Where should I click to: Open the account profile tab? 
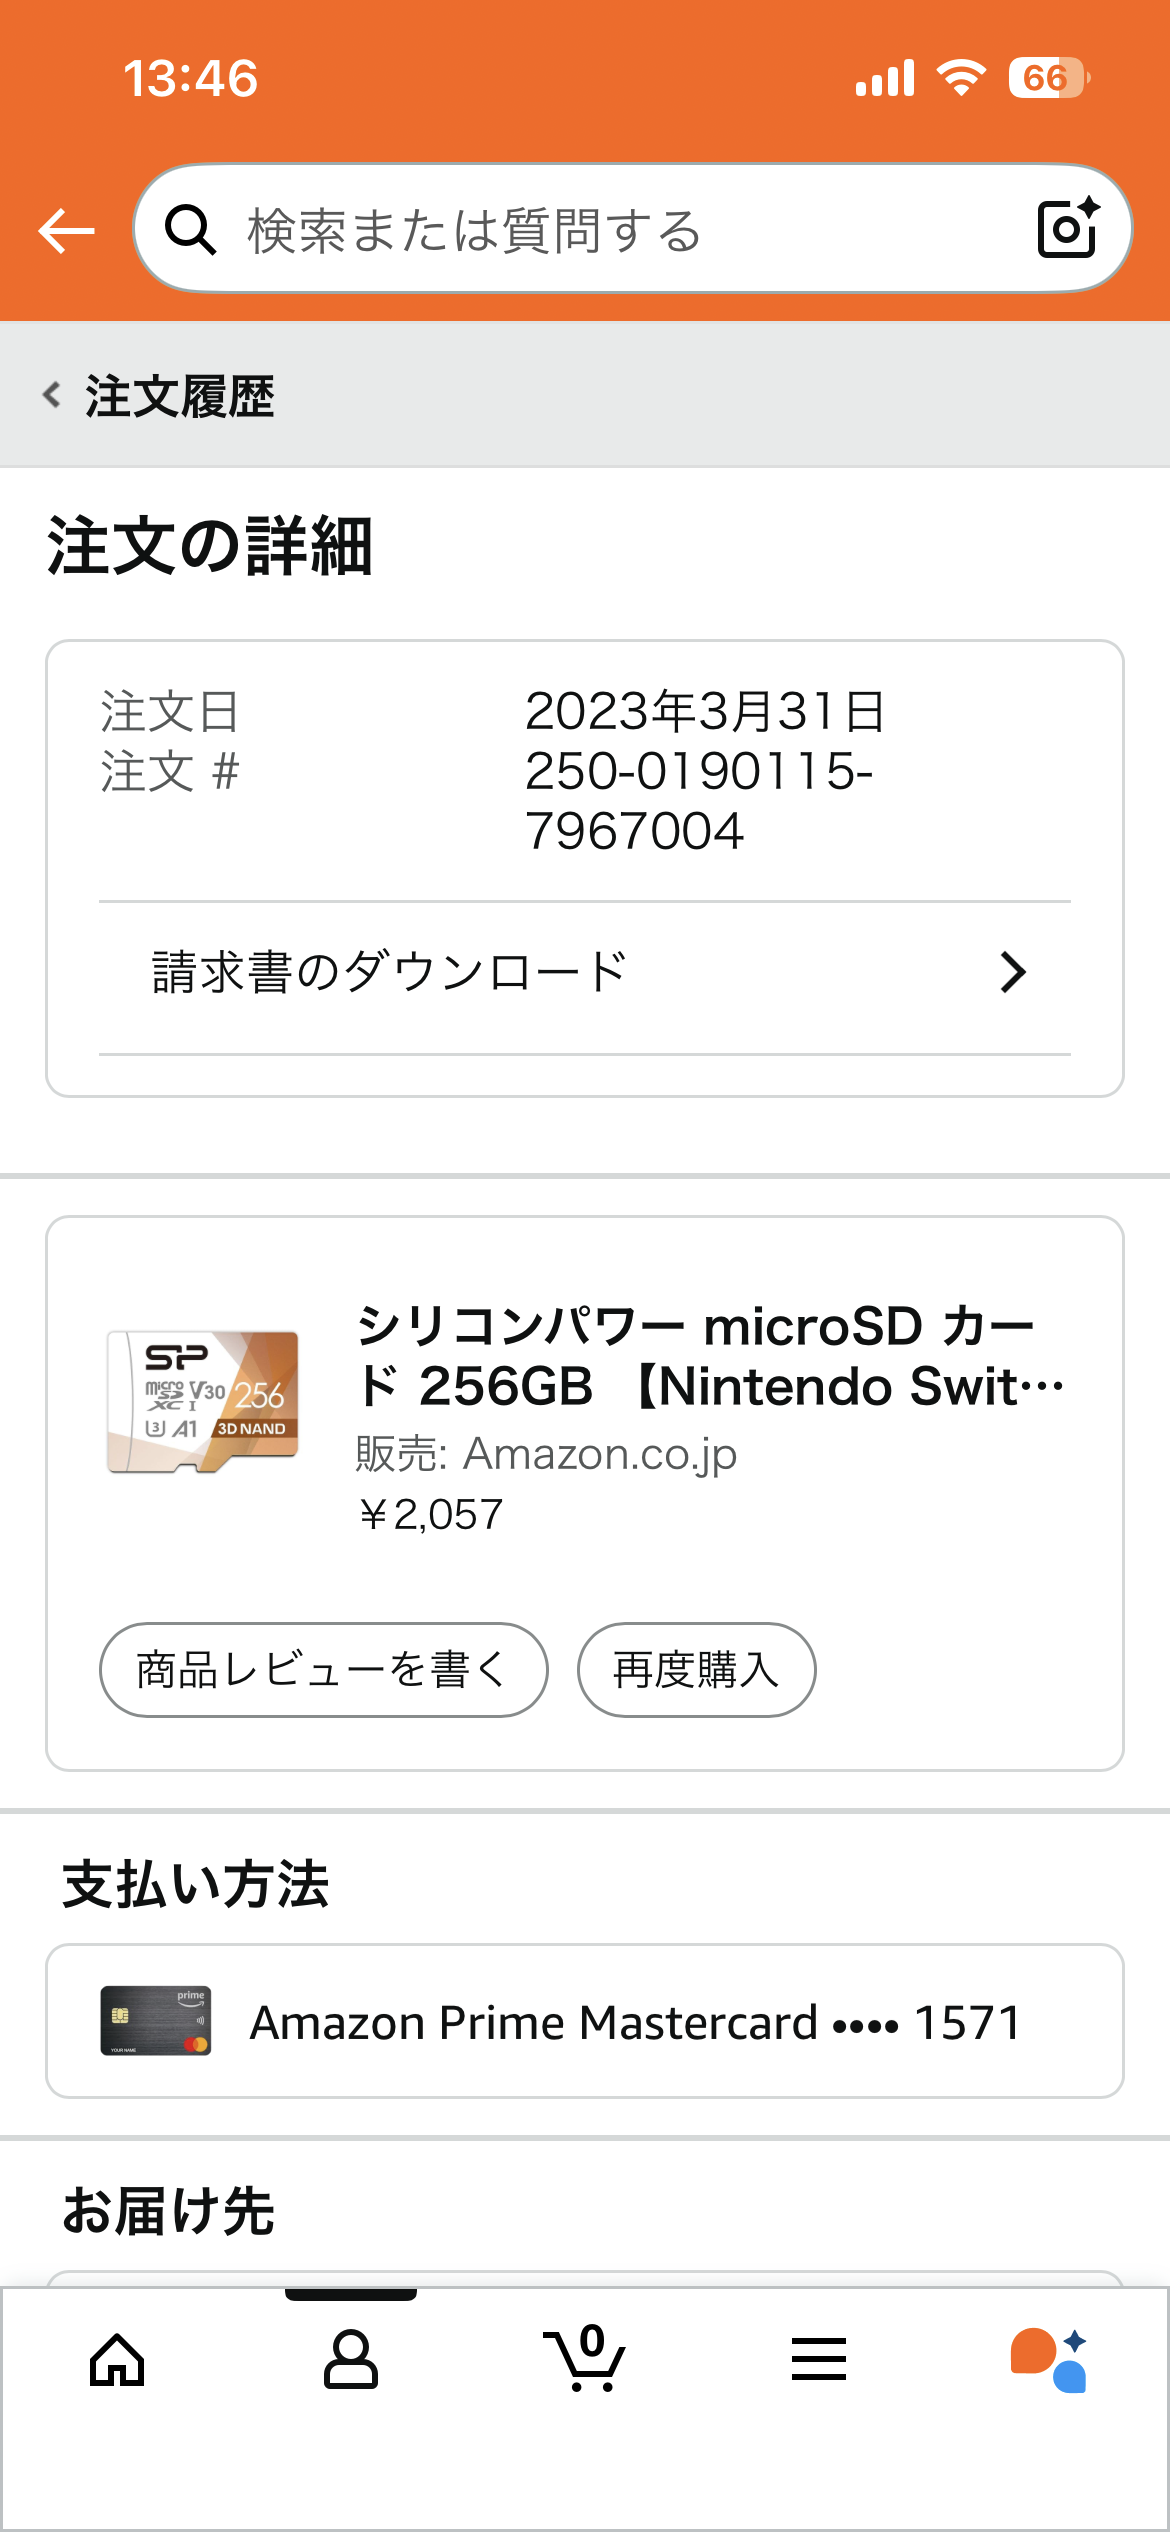click(350, 2360)
